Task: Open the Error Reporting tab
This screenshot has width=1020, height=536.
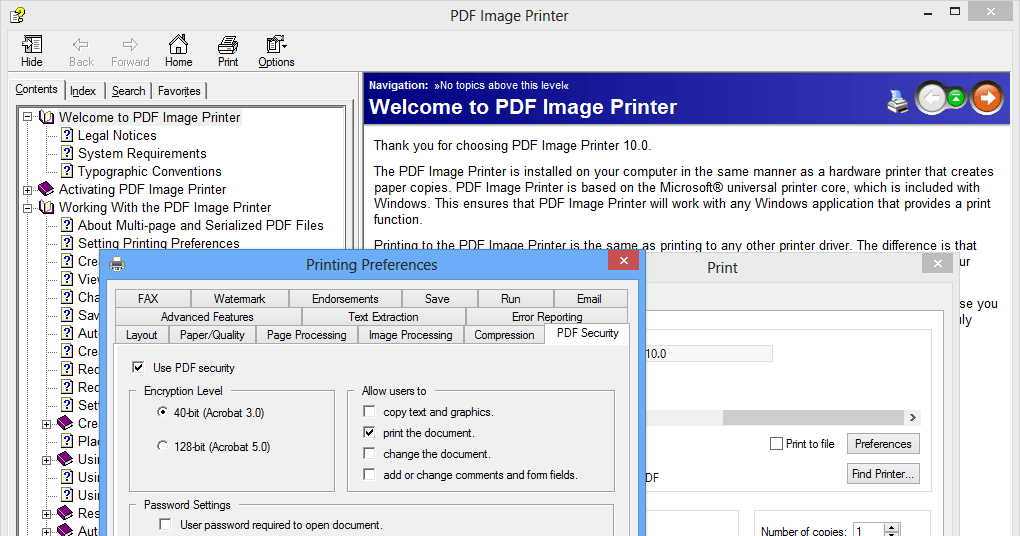Action: tap(547, 317)
